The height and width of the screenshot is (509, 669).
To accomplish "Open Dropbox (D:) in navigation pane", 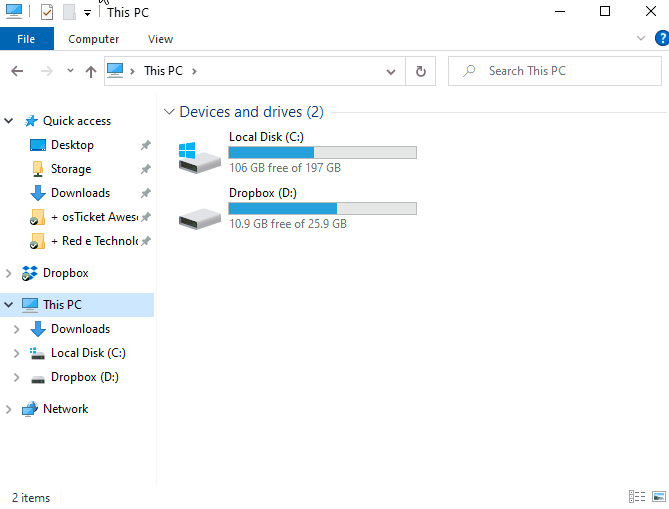I will (85, 377).
